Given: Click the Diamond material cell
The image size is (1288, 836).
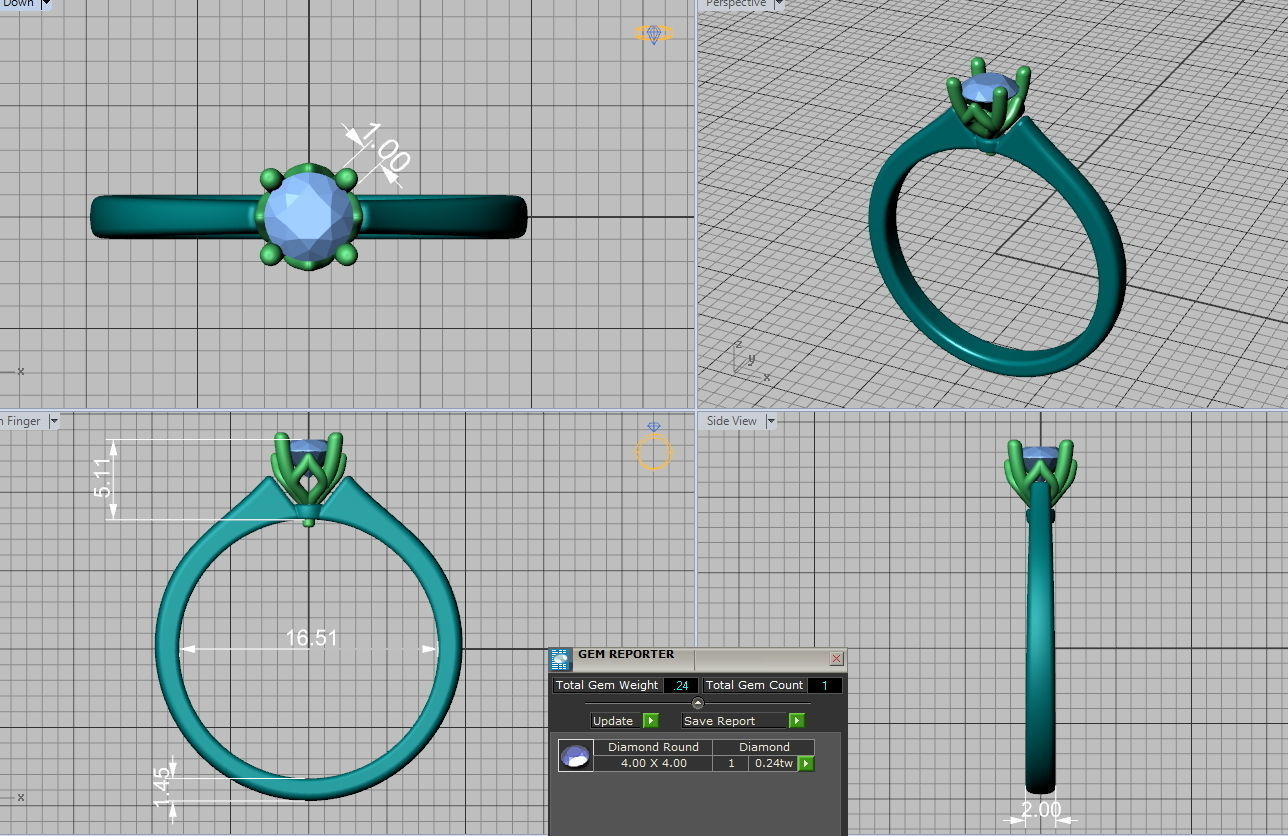Looking at the screenshot, I should [x=764, y=747].
